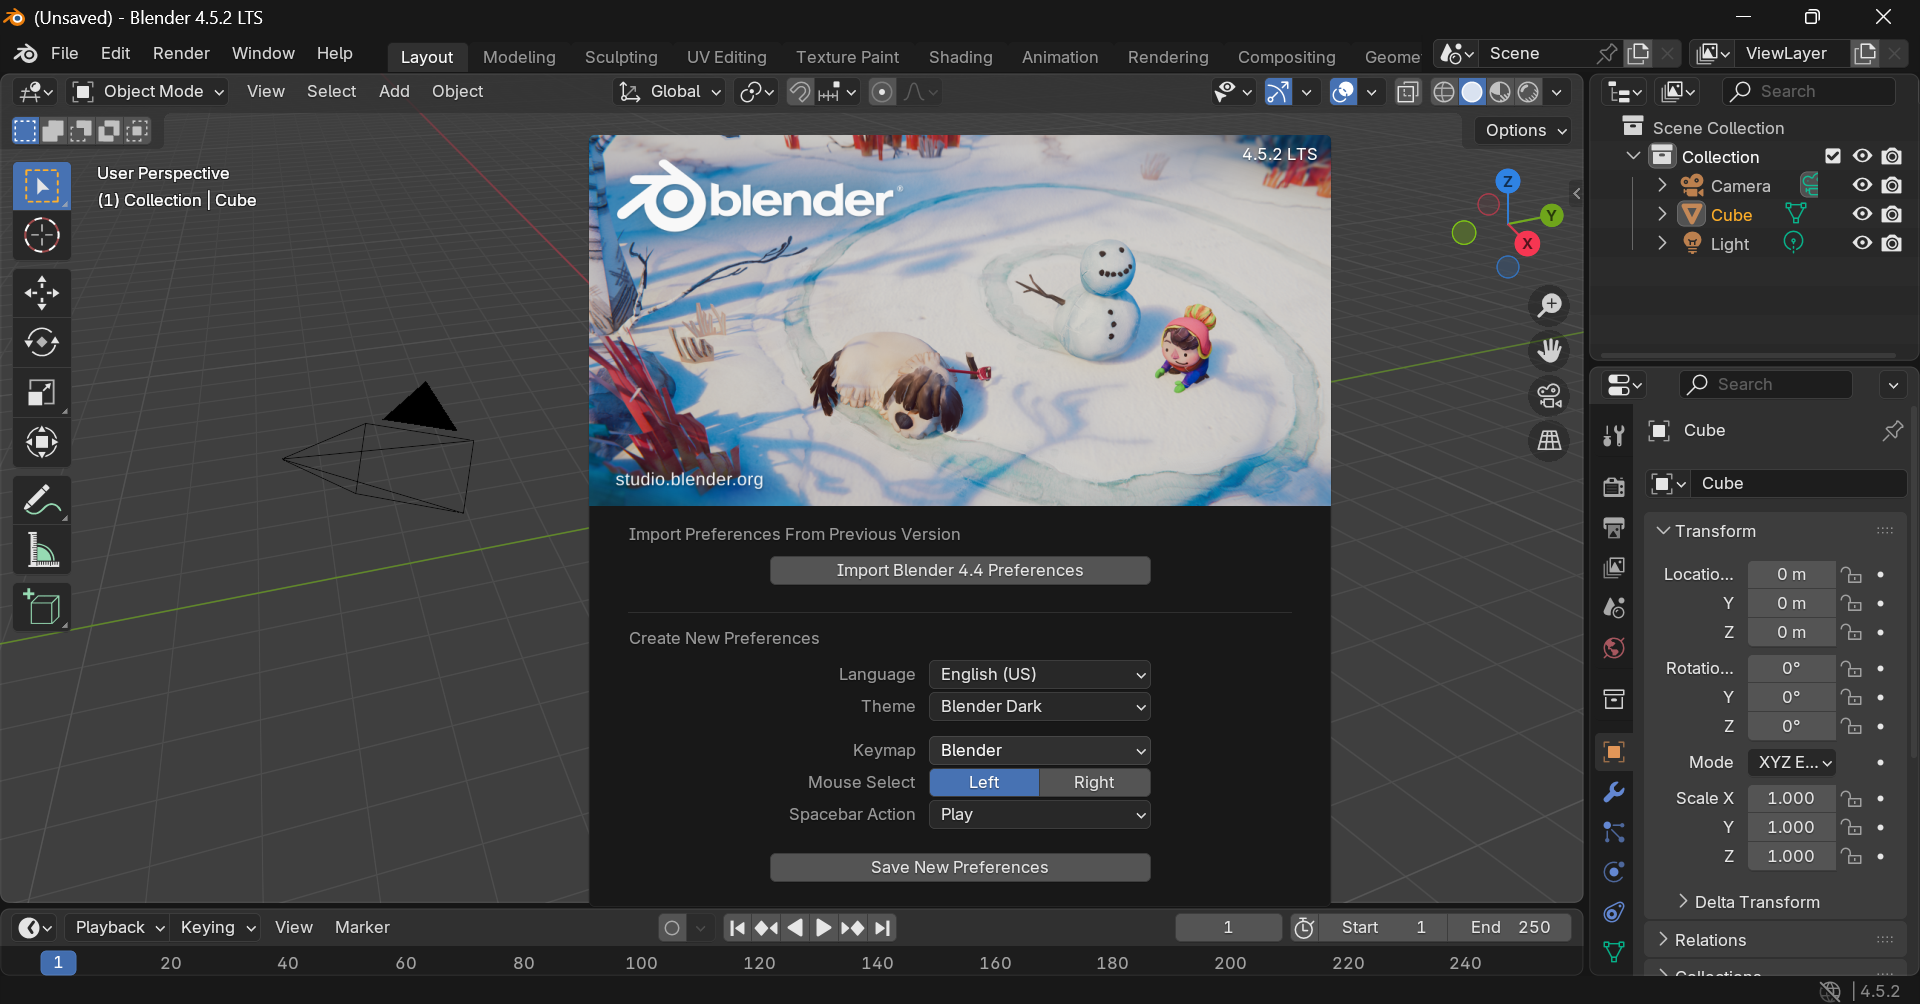Open the Theme dropdown showing Blender Dark
The image size is (1920, 1004).
point(1039,706)
